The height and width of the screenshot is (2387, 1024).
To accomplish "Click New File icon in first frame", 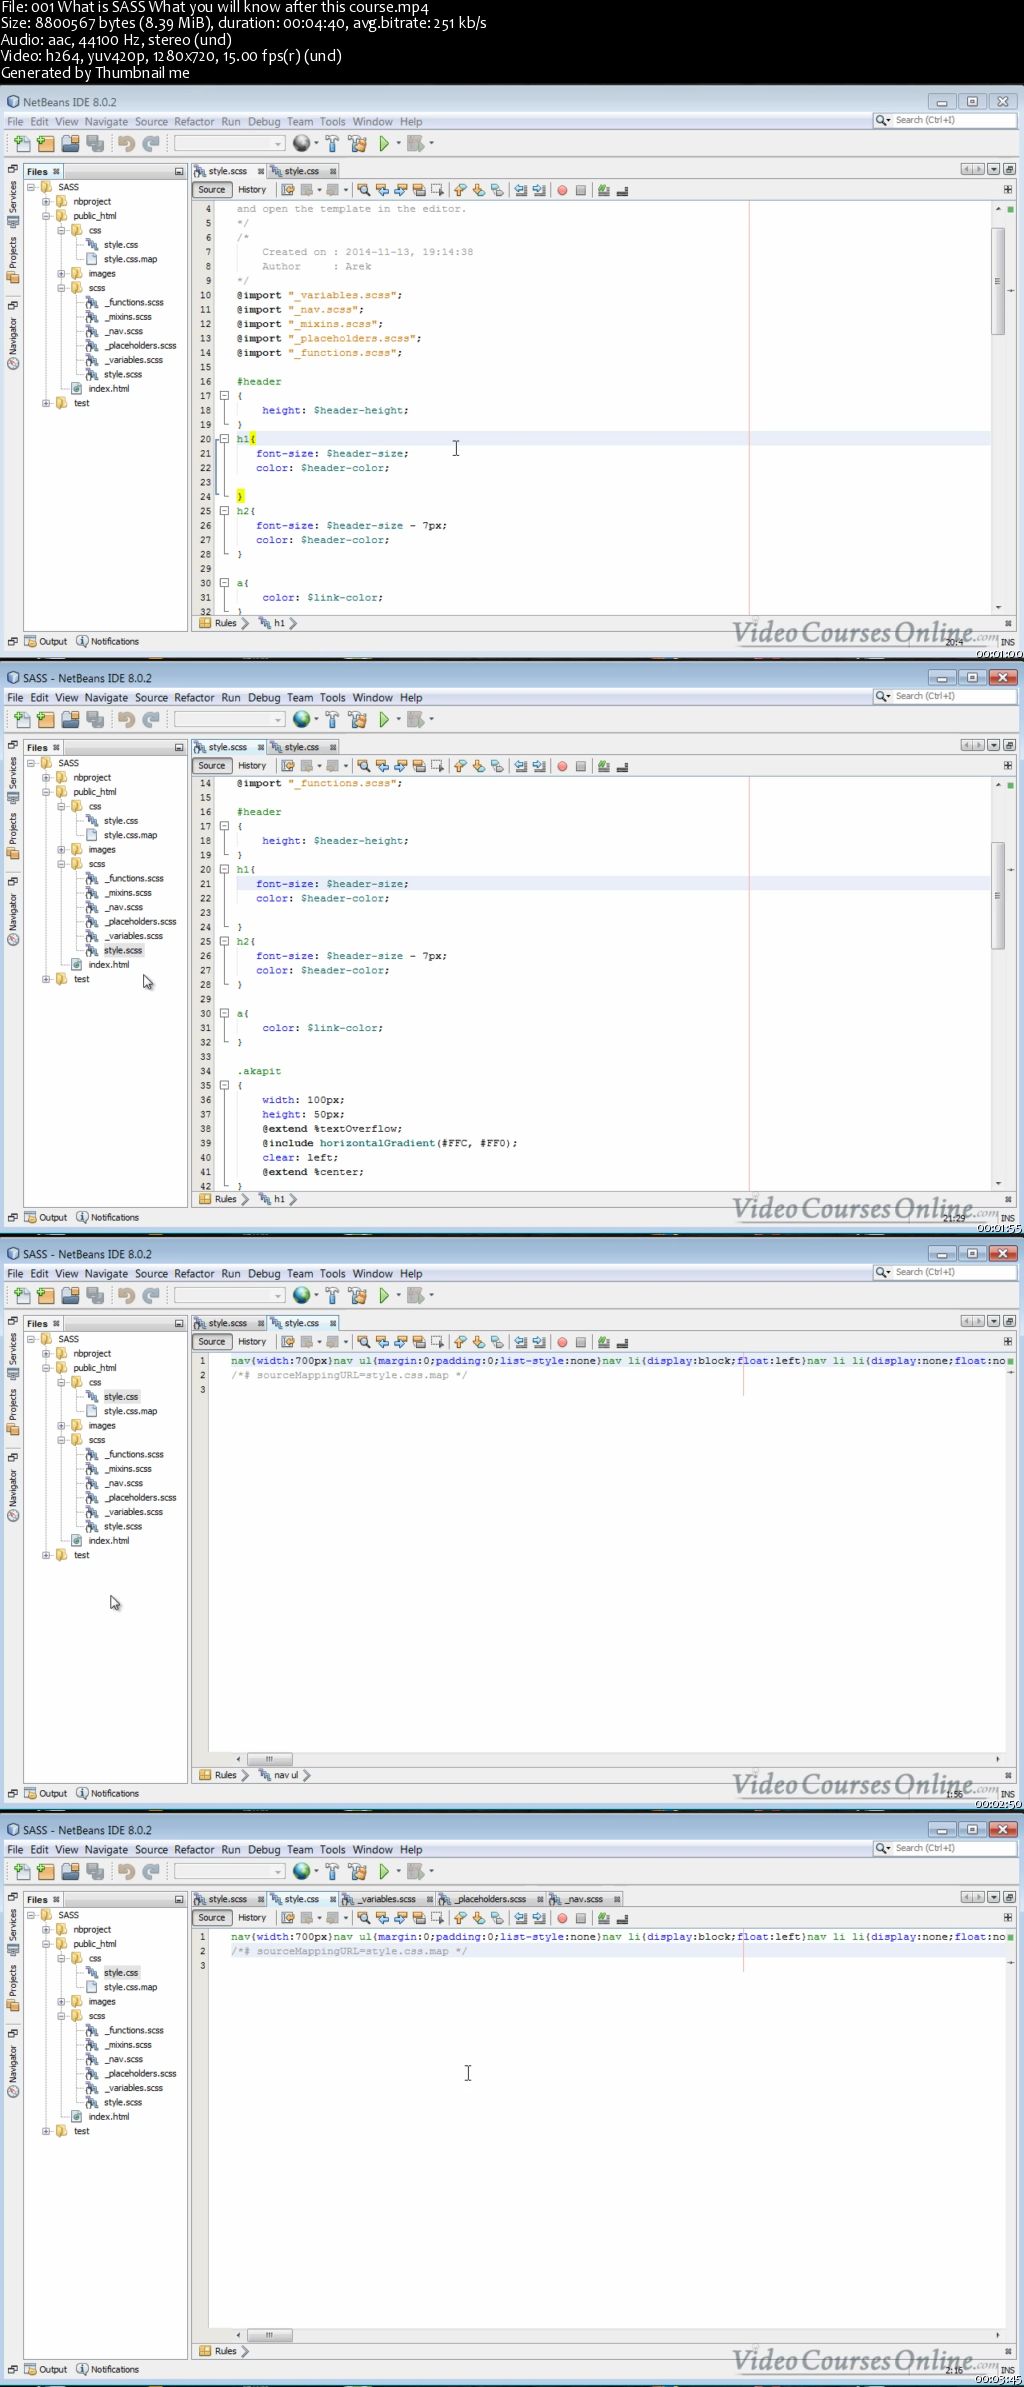I will click(x=22, y=143).
